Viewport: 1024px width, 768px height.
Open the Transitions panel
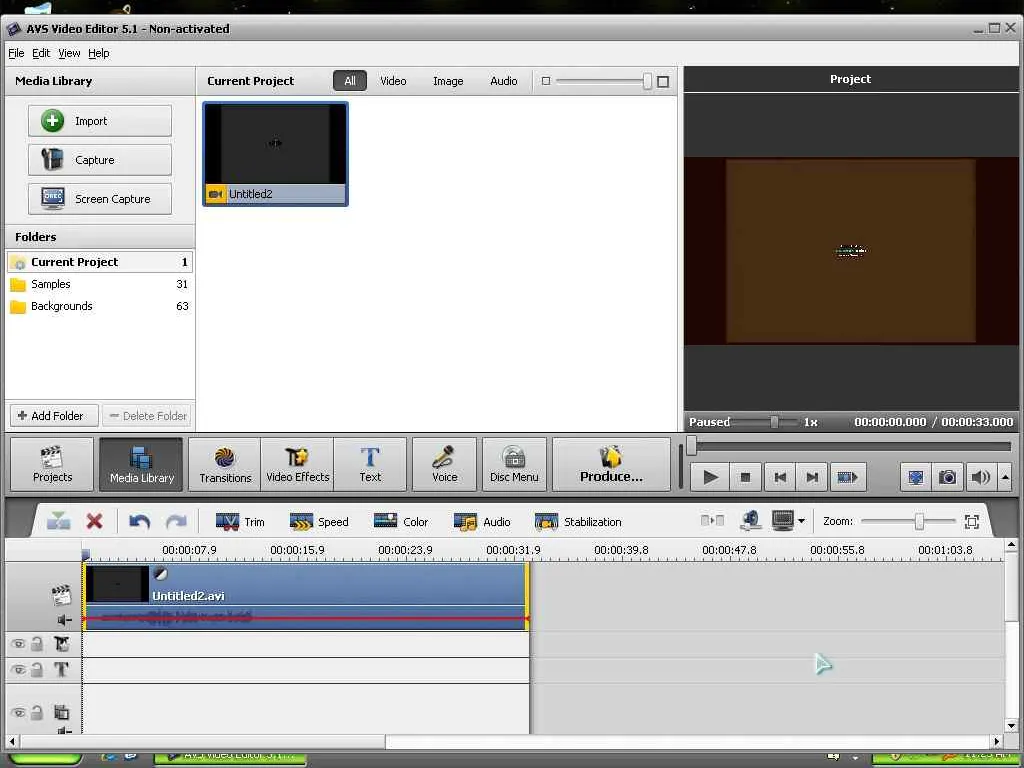225,464
